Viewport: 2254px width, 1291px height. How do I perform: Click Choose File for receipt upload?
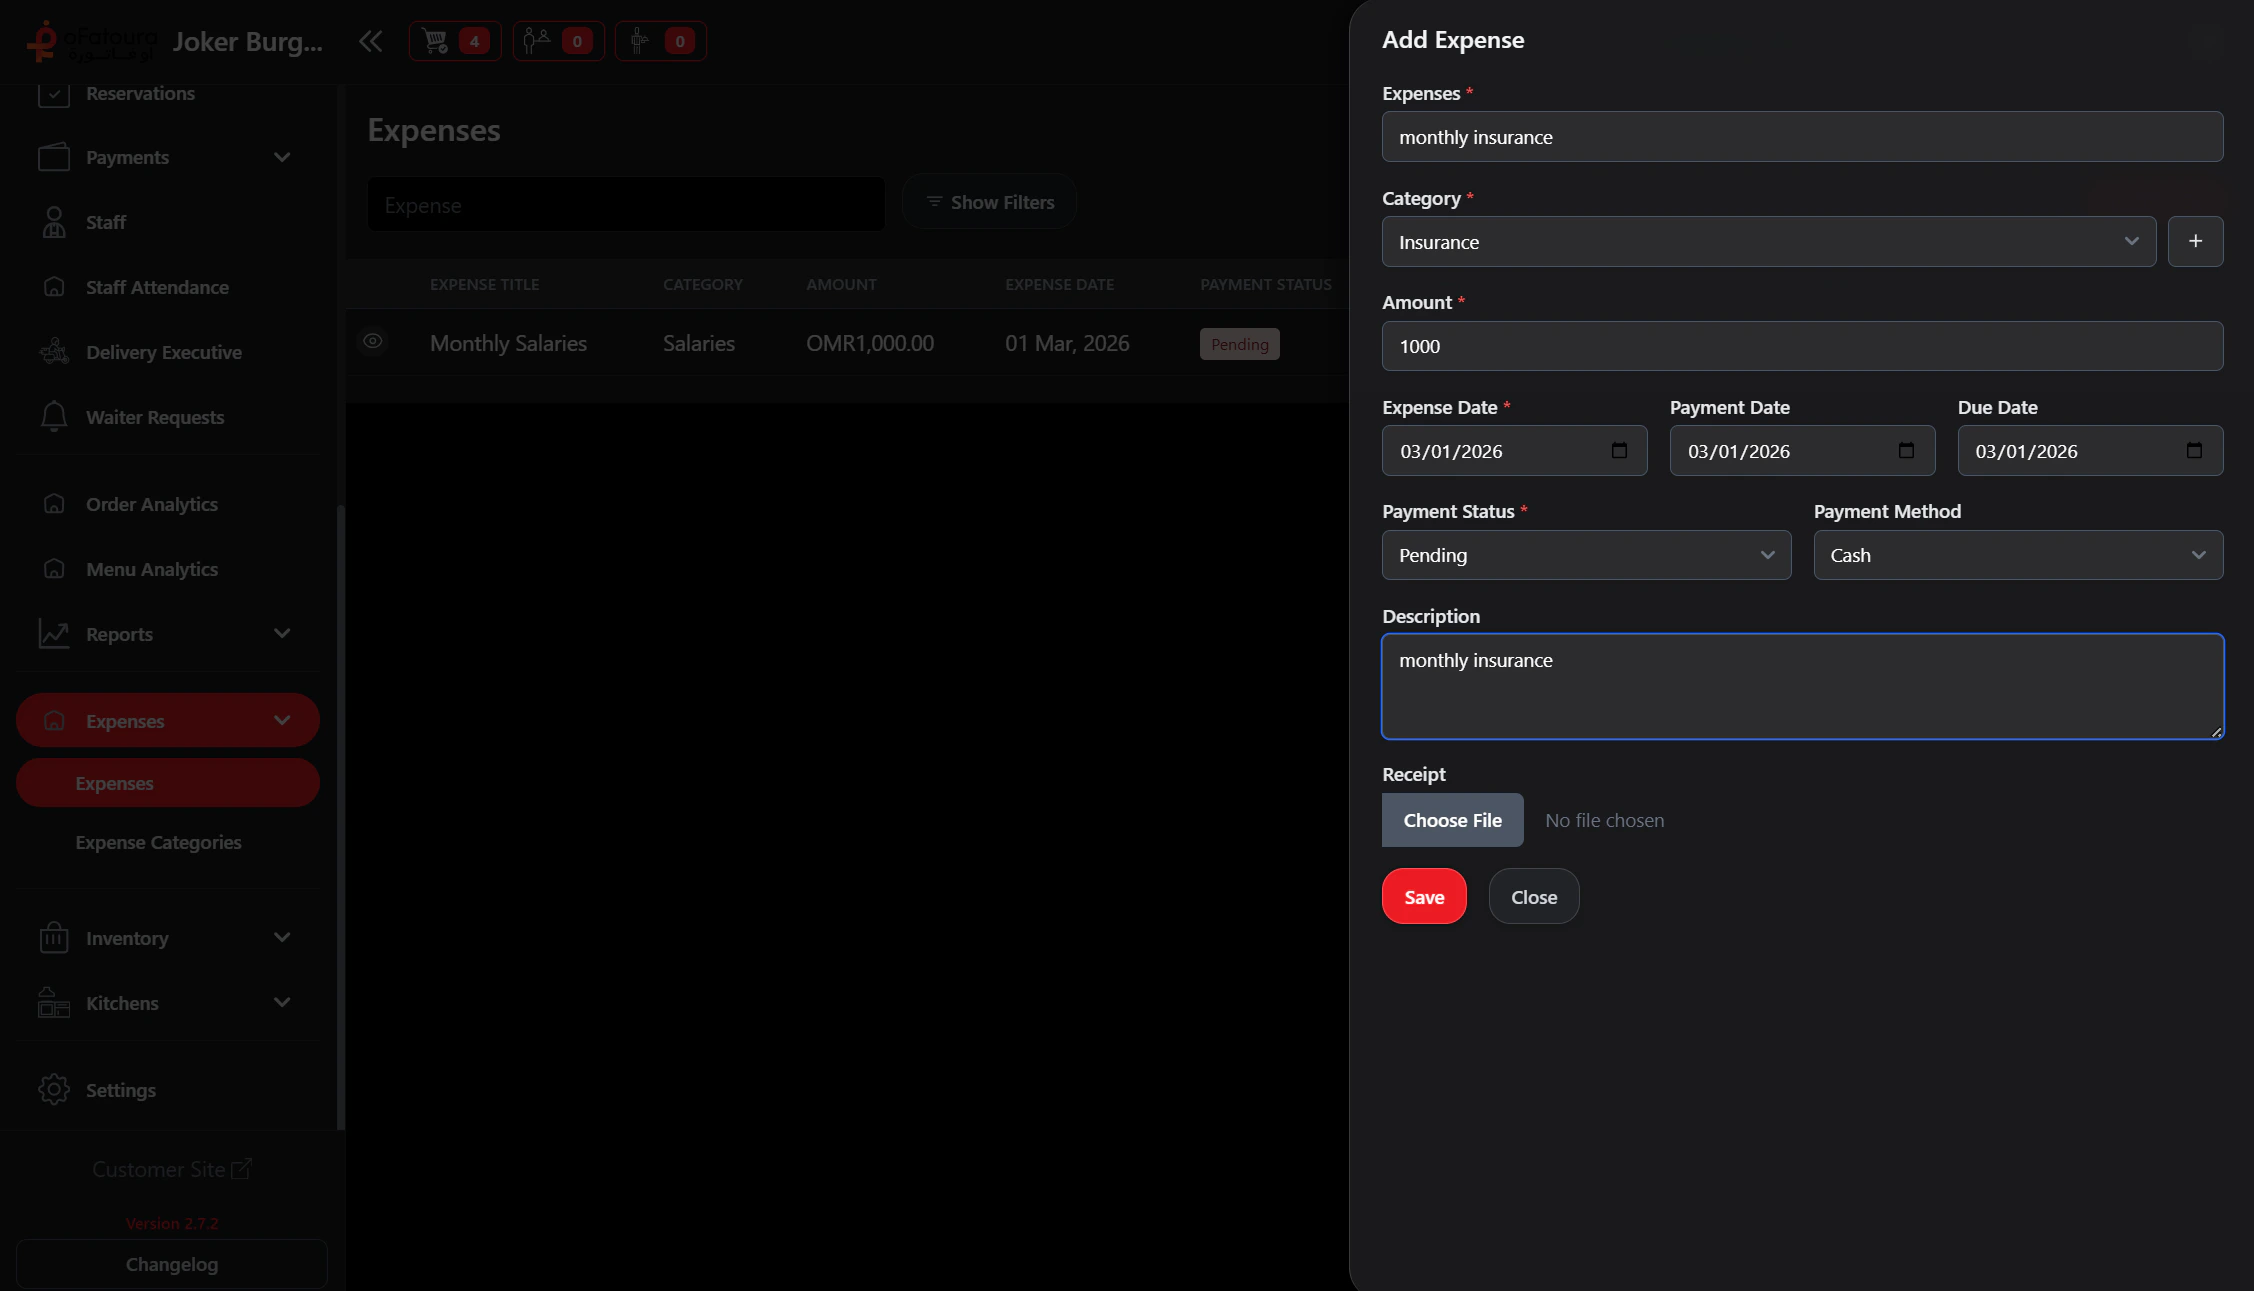coord(1452,820)
